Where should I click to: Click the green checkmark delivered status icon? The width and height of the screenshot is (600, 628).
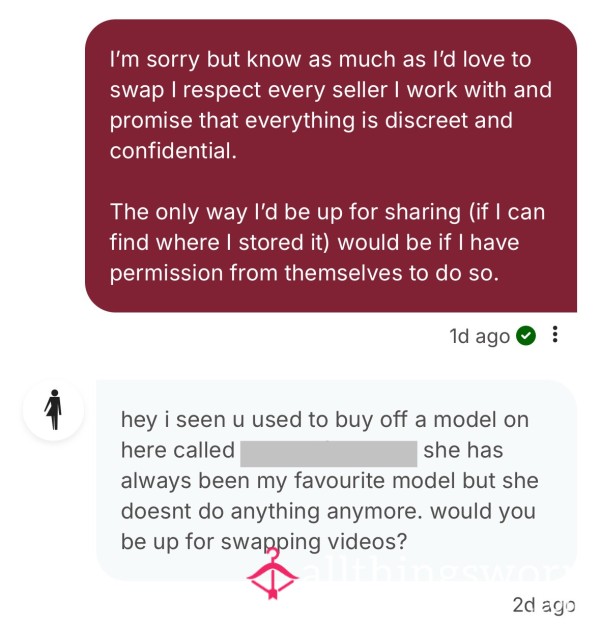coord(526,336)
